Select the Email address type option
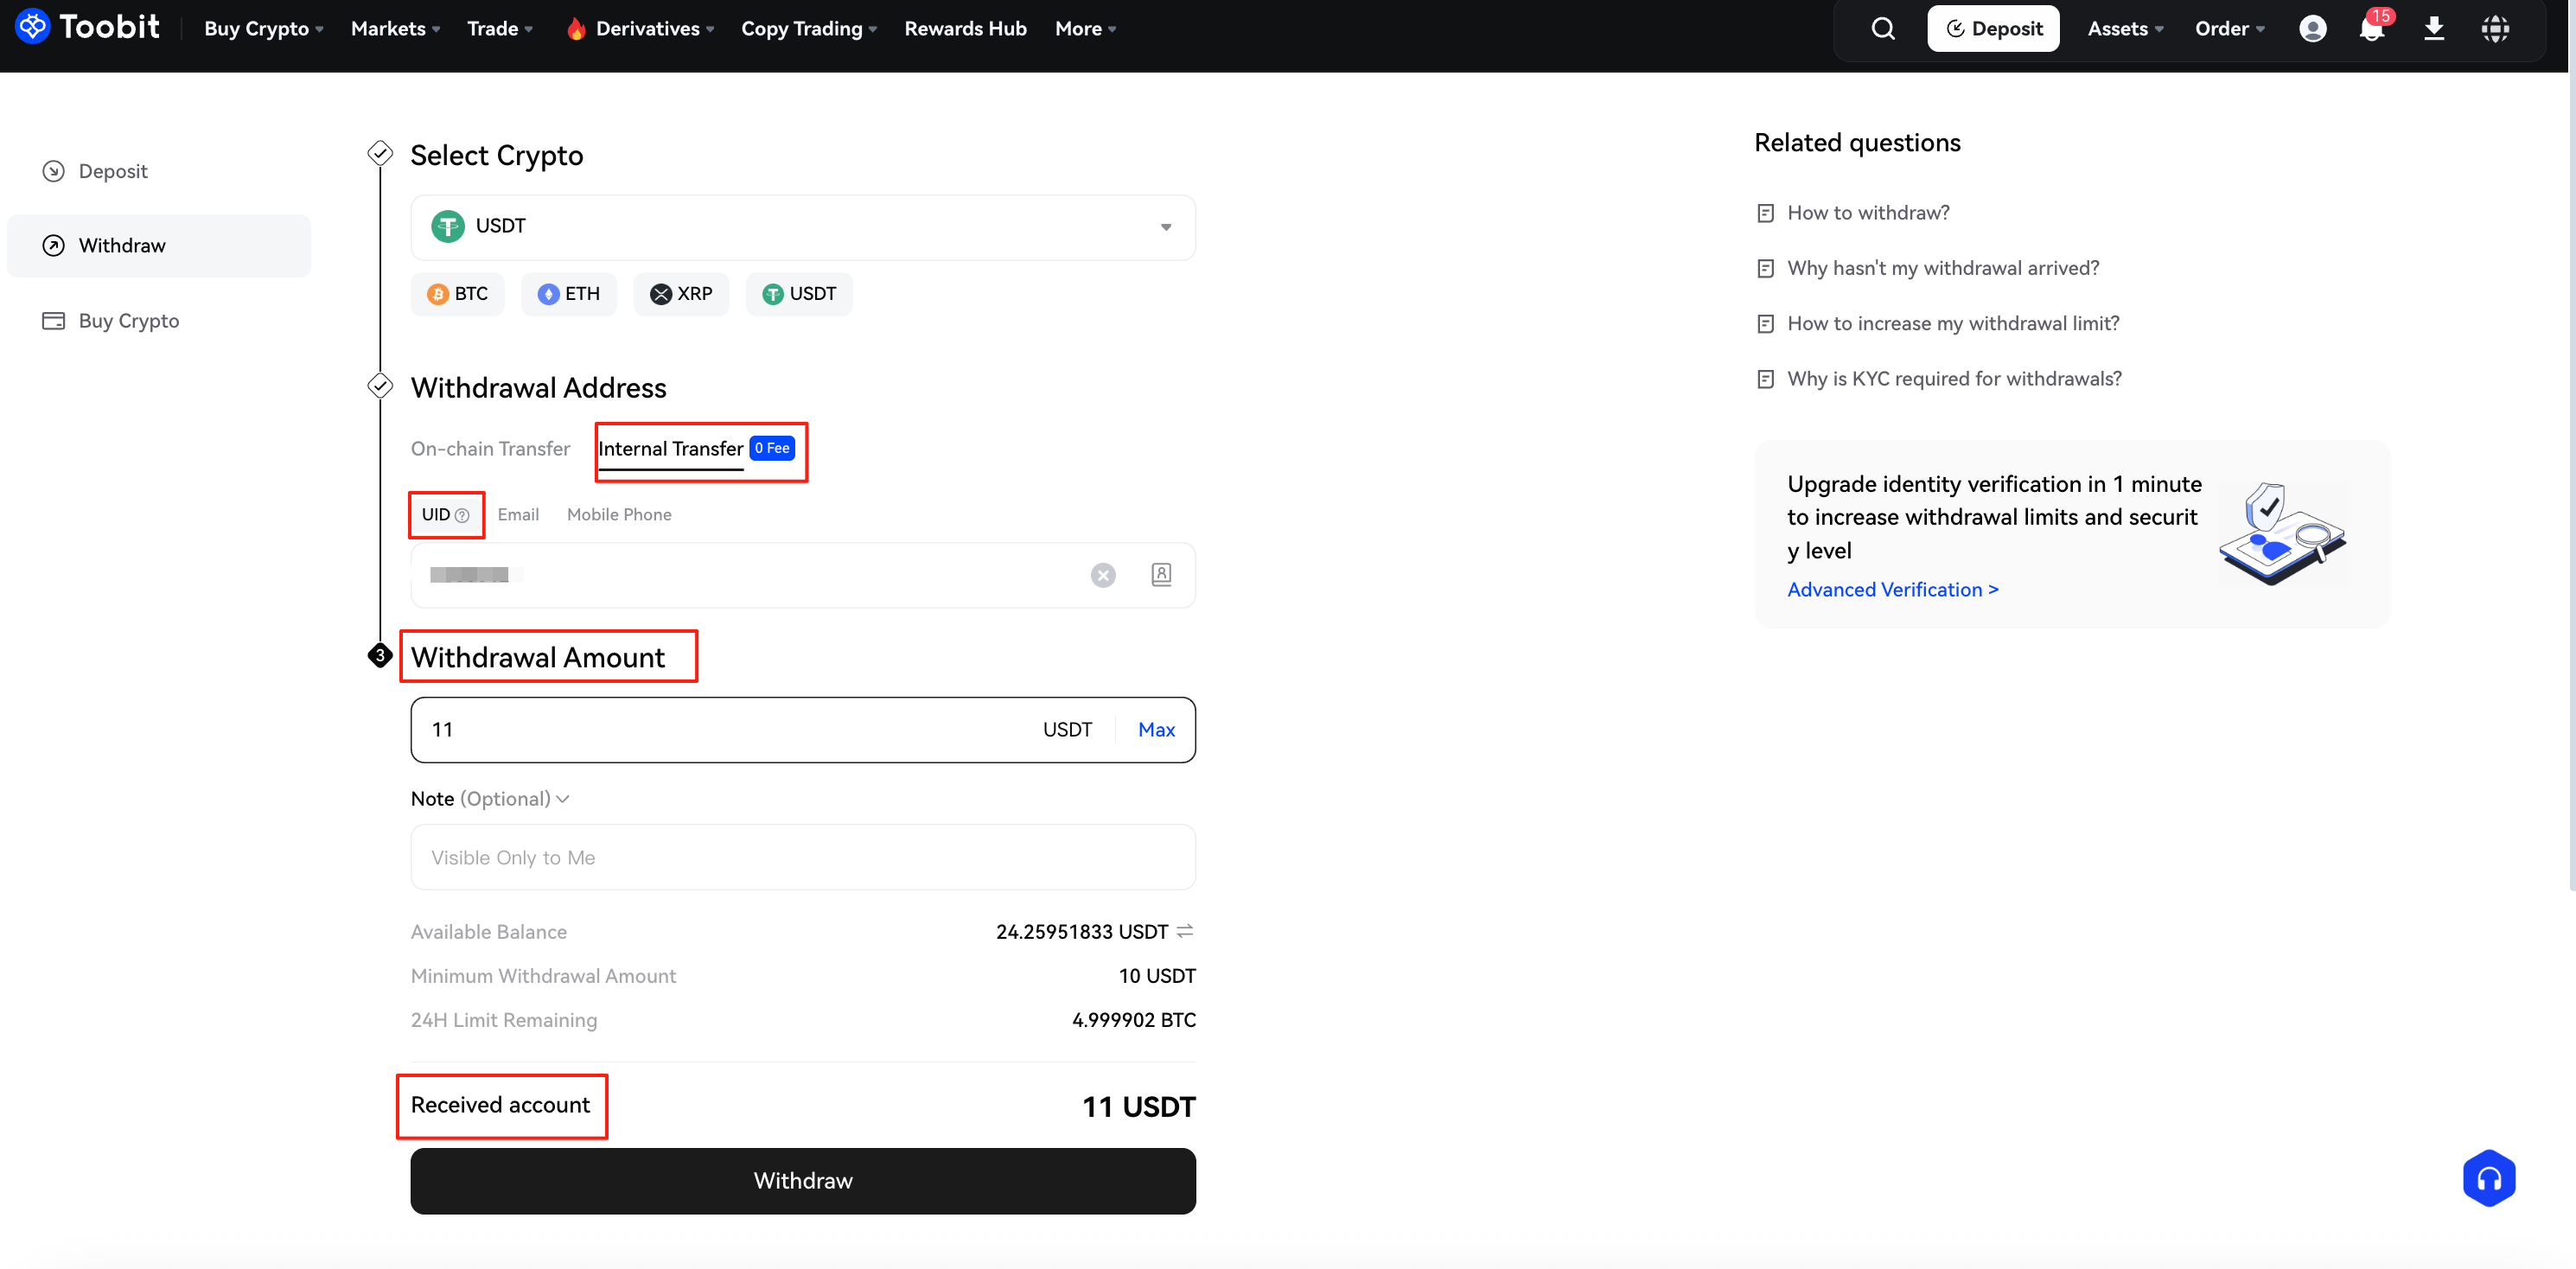Screen dimensions: 2576x1269 (x=518, y=514)
